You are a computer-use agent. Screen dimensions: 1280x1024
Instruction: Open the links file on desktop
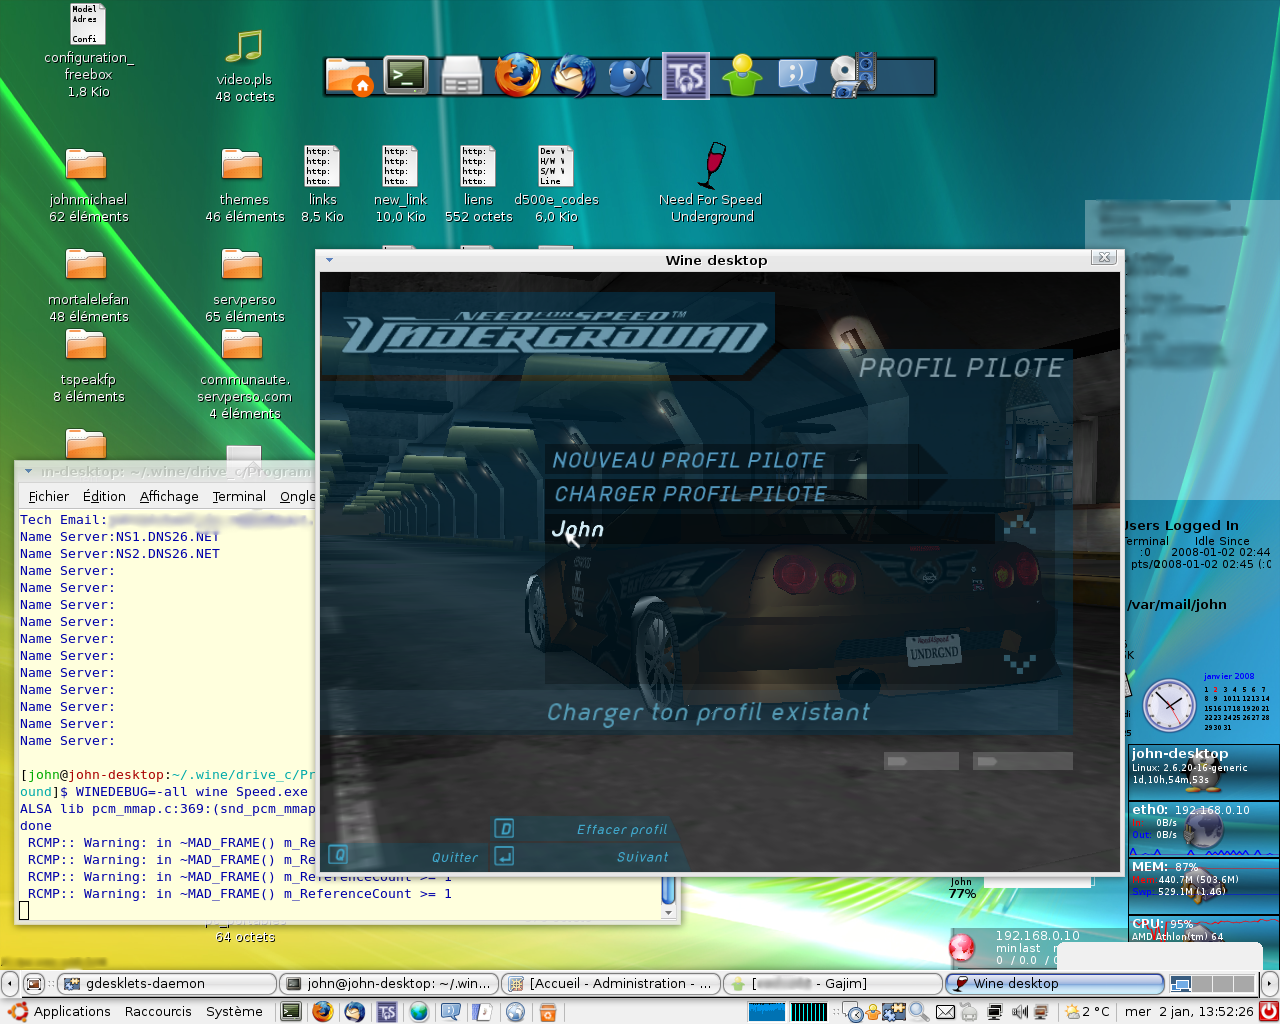(x=322, y=186)
